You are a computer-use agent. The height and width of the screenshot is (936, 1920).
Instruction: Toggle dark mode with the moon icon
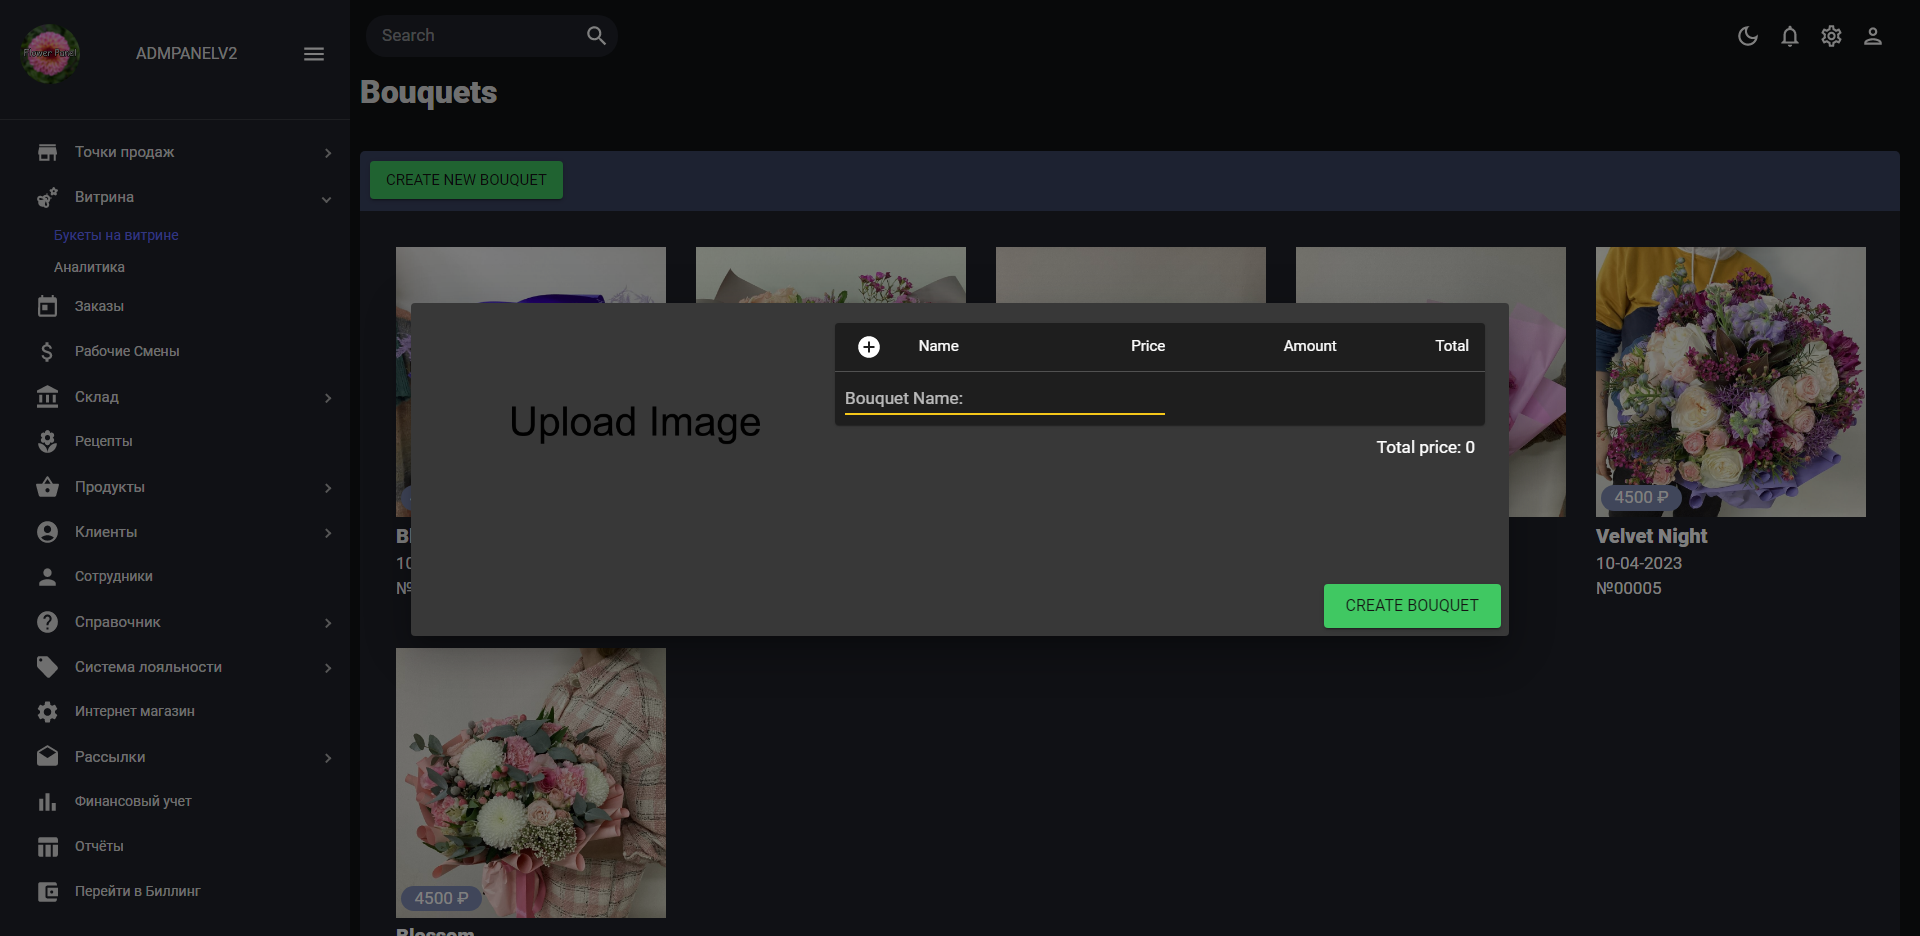pyautogui.click(x=1748, y=36)
